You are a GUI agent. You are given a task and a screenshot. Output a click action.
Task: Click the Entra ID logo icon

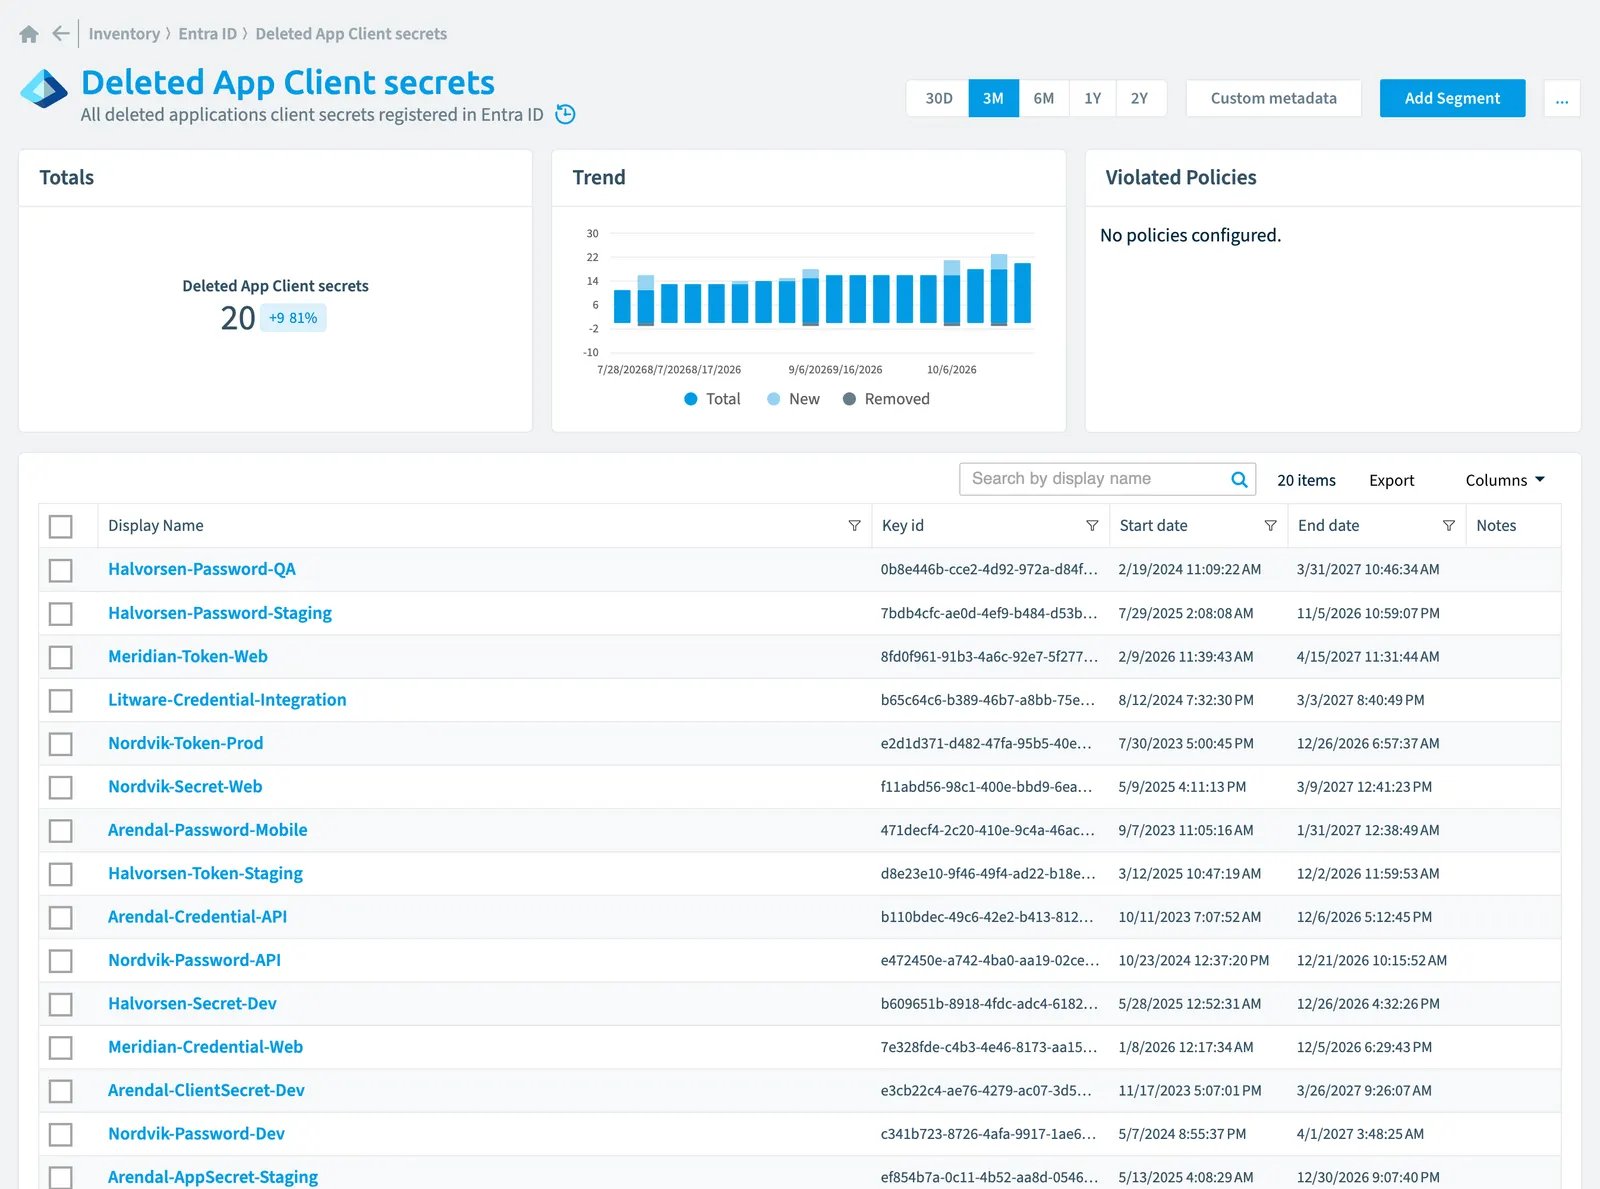(x=44, y=89)
